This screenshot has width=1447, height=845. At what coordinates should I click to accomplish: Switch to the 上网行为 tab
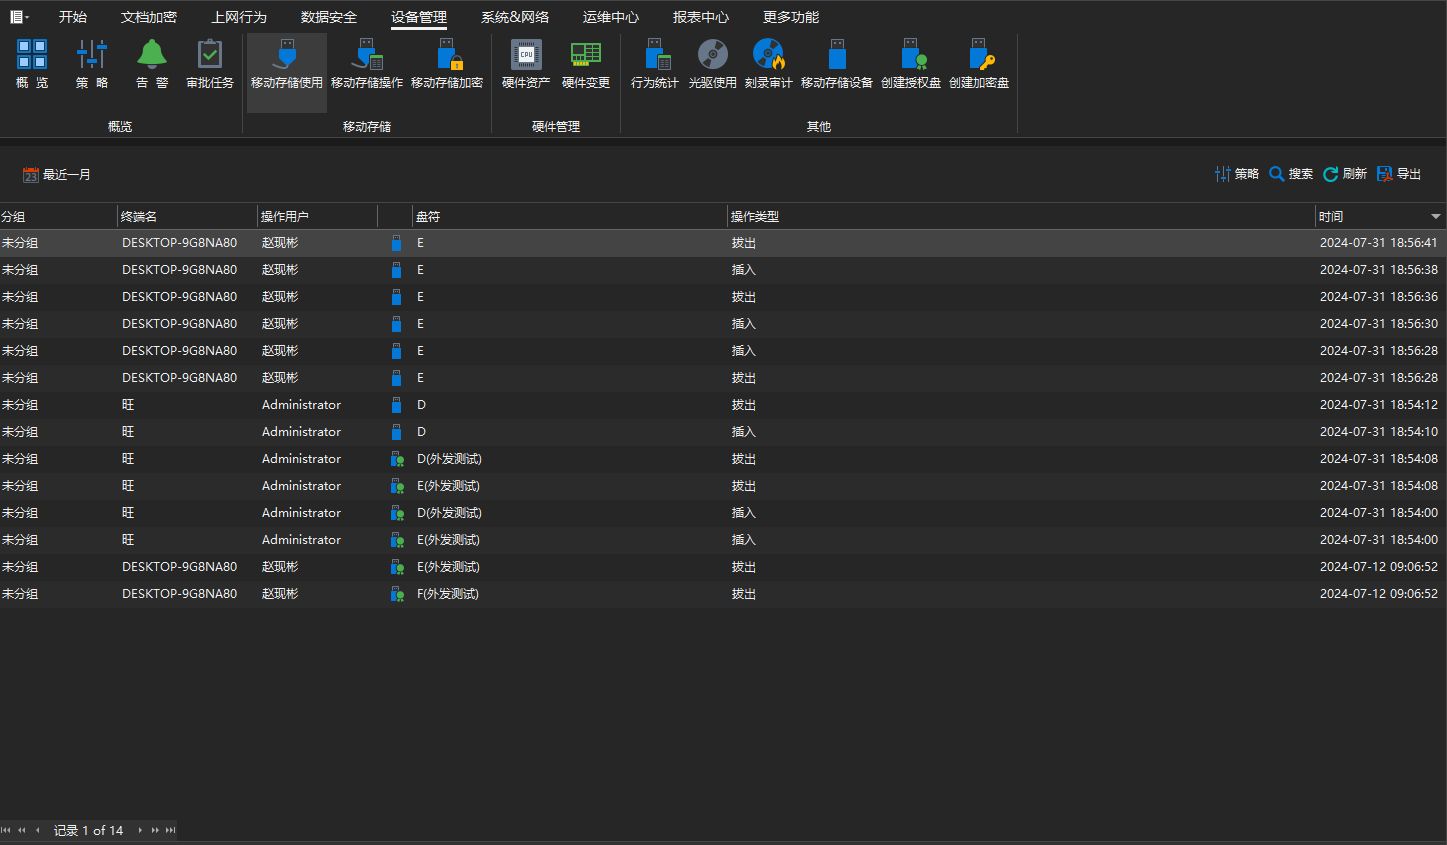click(x=239, y=17)
